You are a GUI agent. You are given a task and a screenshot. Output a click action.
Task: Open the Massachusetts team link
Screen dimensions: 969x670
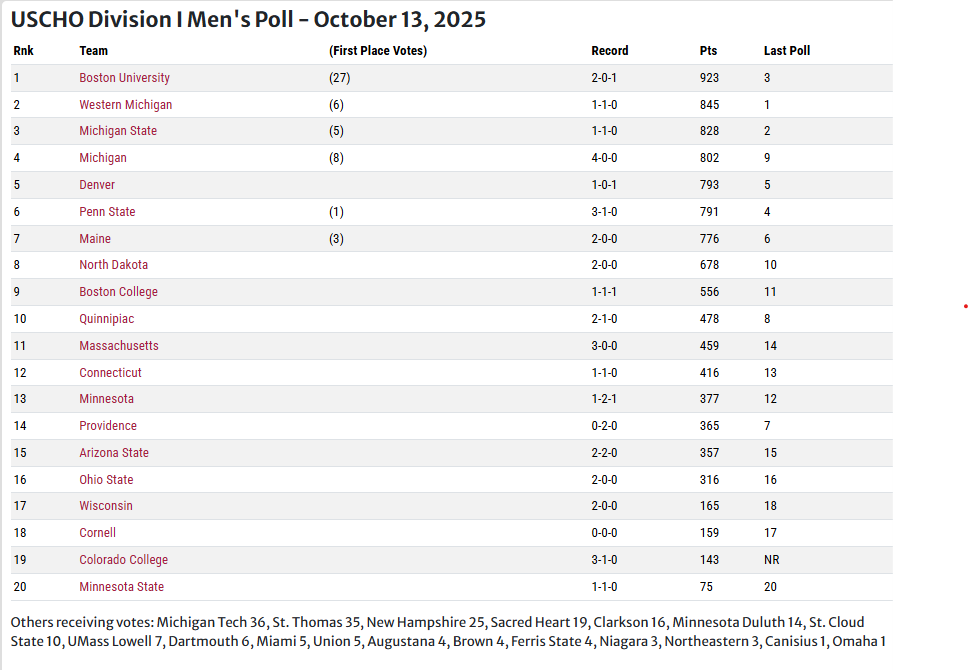119,346
